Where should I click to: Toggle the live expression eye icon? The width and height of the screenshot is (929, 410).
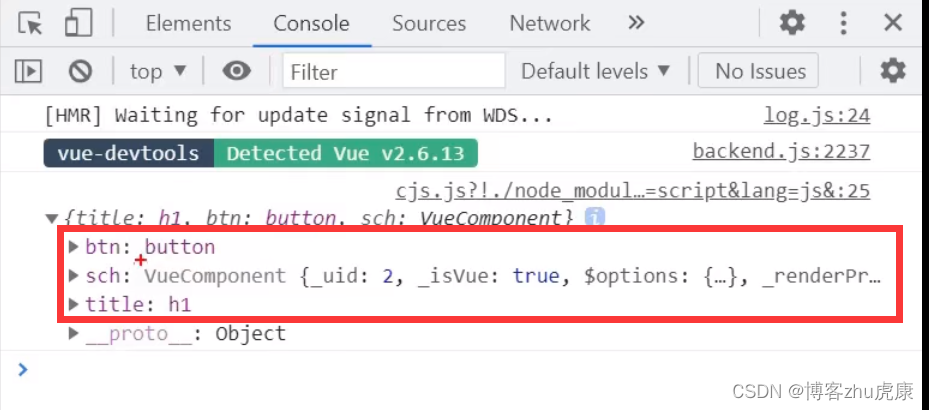point(236,72)
